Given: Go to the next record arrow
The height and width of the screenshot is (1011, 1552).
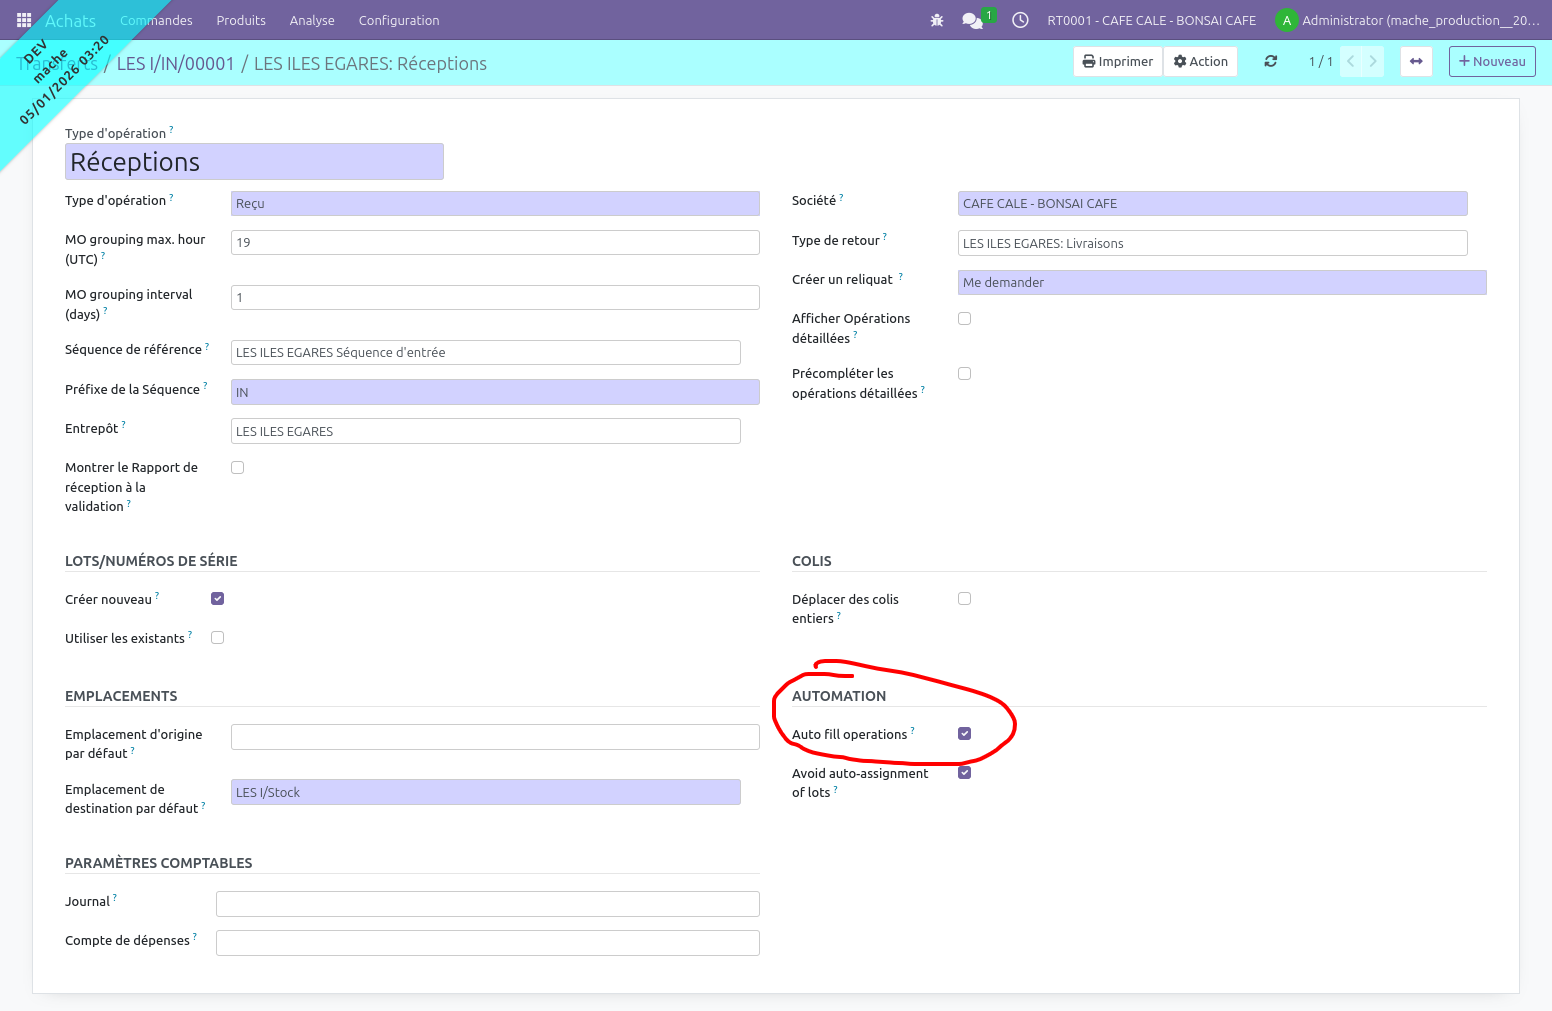Looking at the screenshot, I should click(1373, 62).
